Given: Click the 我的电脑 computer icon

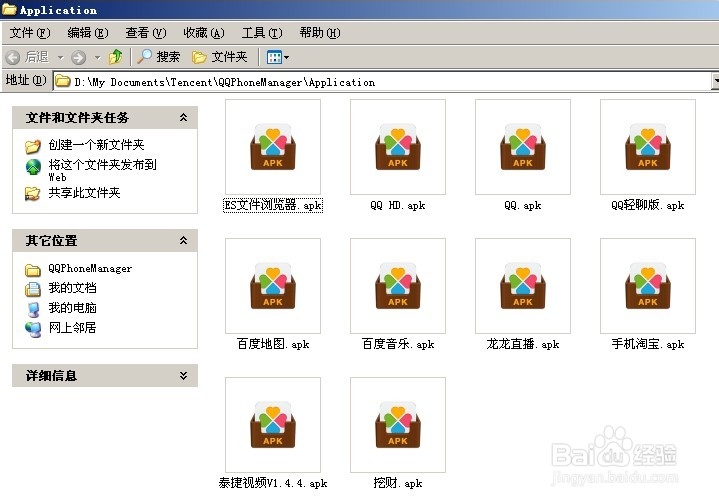Looking at the screenshot, I should (x=33, y=309).
